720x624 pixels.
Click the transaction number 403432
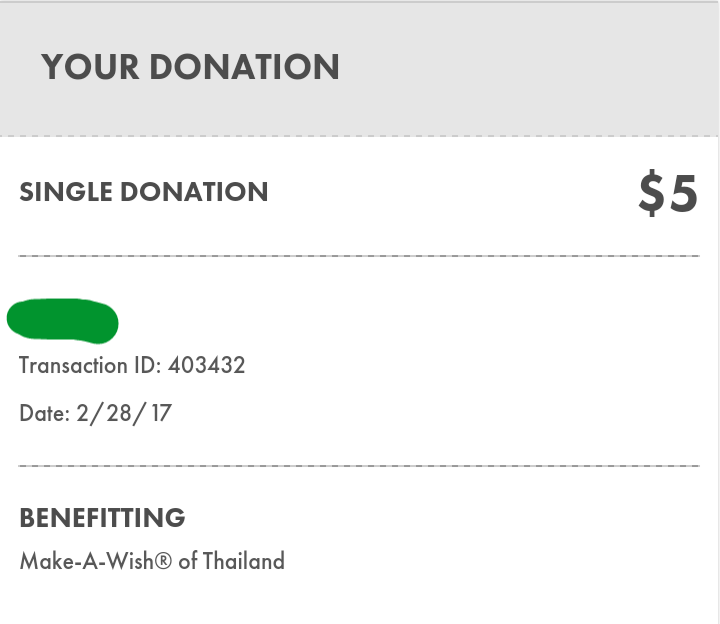[206, 365]
